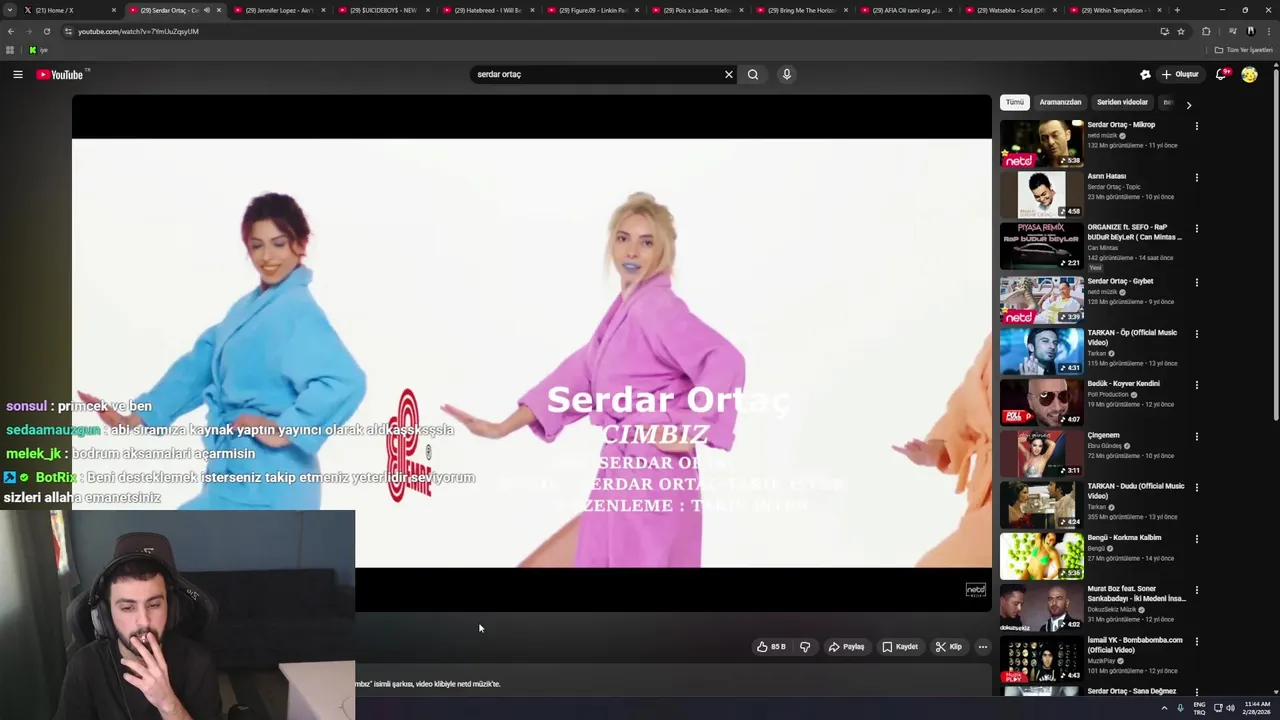Open the account avatar menu
The height and width of the screenshot is (720, 1280).
[x=1249, y=74]
